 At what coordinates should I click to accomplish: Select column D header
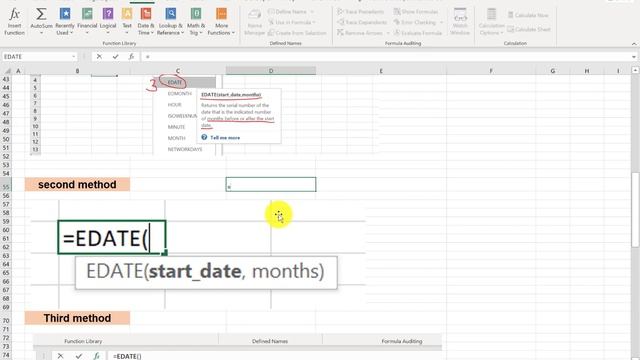(x=271, y=71)
